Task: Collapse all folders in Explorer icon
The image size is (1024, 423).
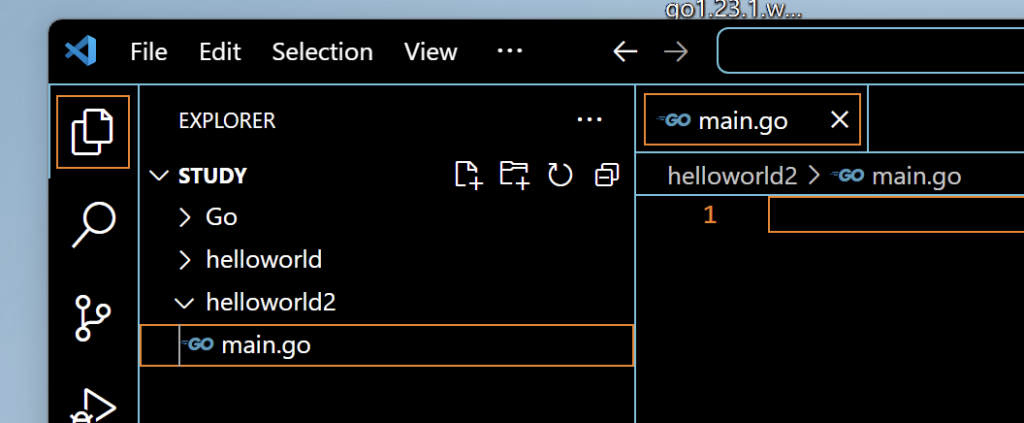Action: [x=607, y=175]
